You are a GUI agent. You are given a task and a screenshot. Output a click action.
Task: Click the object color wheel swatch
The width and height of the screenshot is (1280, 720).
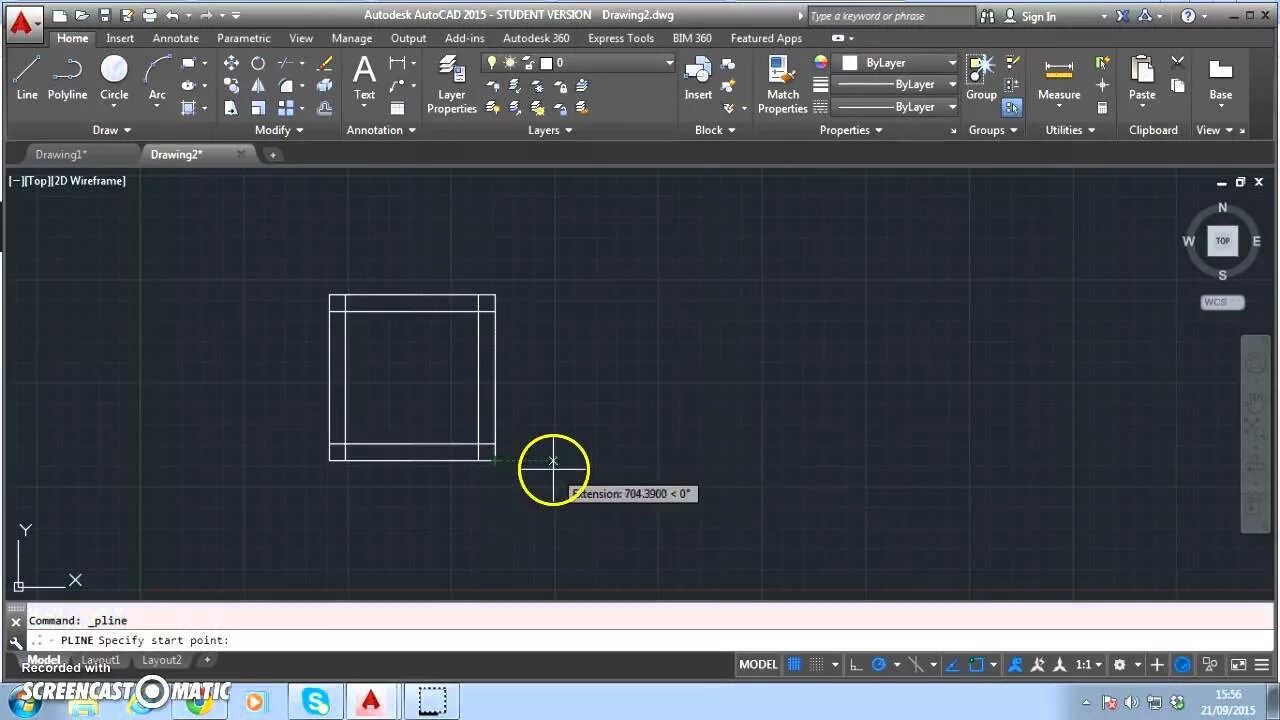coord(820,63)
